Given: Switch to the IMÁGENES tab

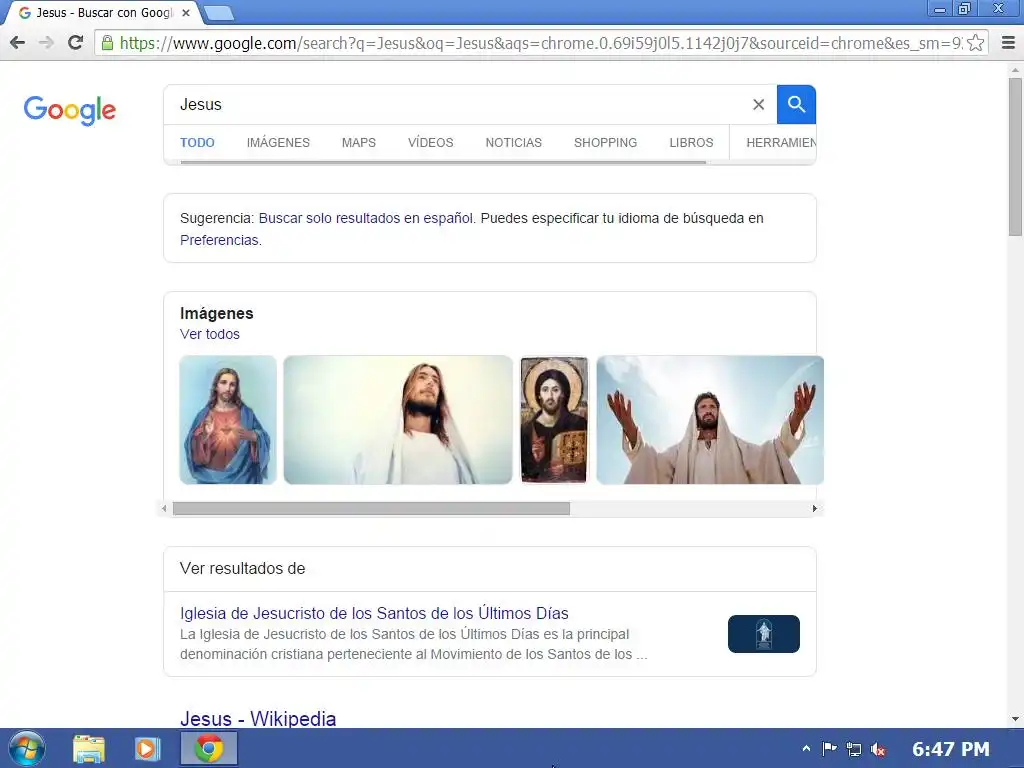Looking at the screenshot, I should (278, 142).
